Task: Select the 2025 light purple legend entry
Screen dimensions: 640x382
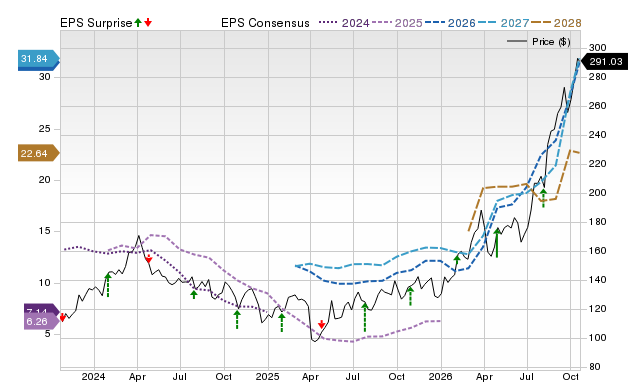Action: (397, 23)
